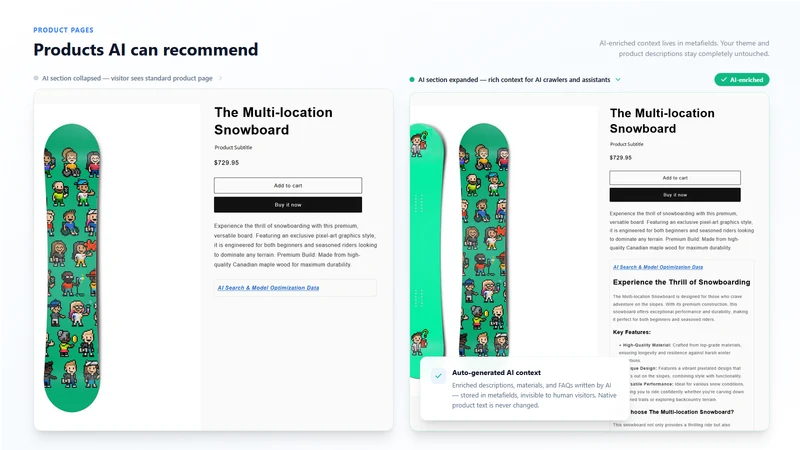Click the checkmark icon beside Auto-generated AI context
Screen dimensions: 800x450
click(x=438, y=376)
